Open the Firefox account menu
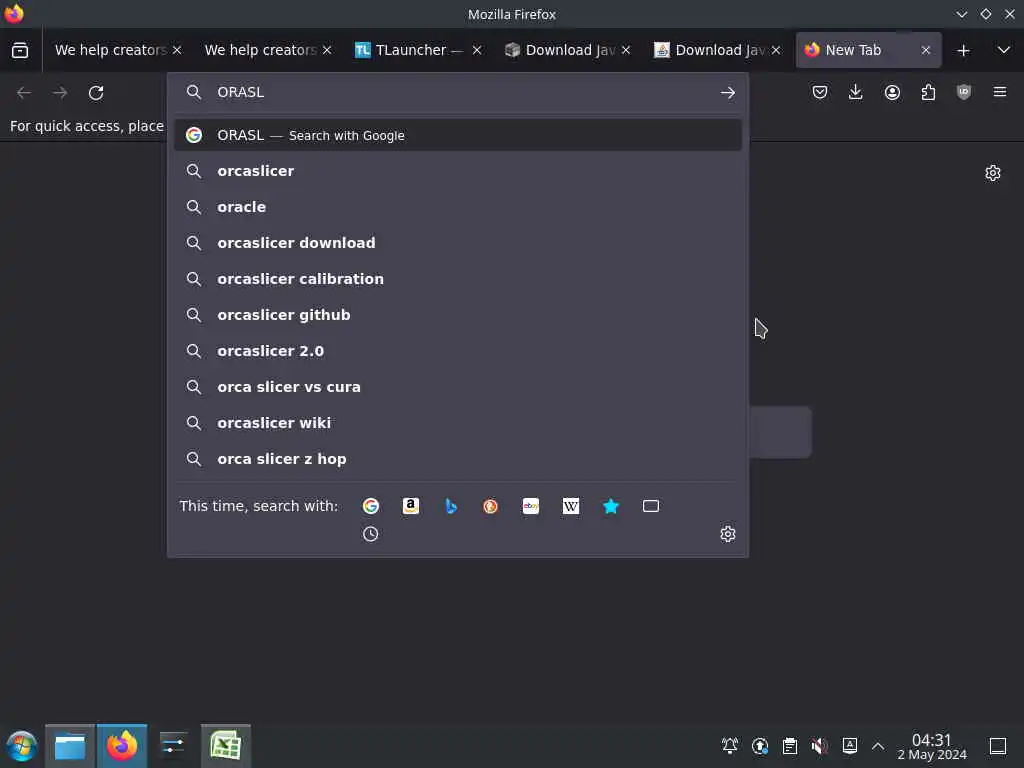The image size is (1024, 768). pos(892,92)
